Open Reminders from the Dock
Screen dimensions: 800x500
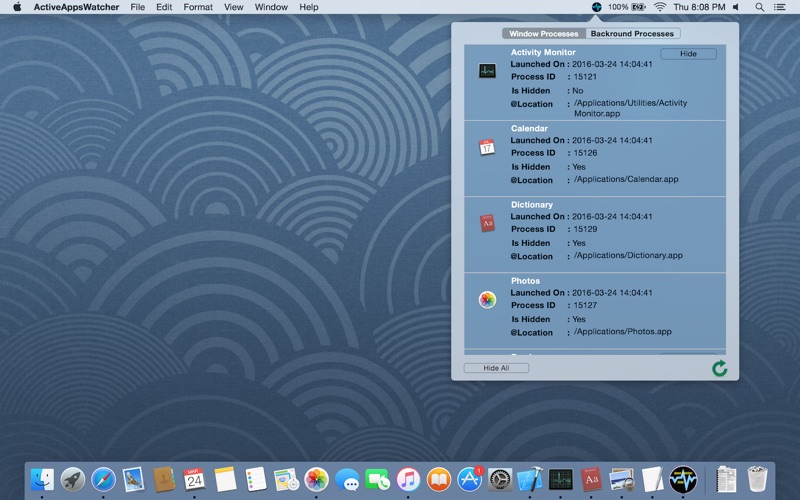coord(256,480)
